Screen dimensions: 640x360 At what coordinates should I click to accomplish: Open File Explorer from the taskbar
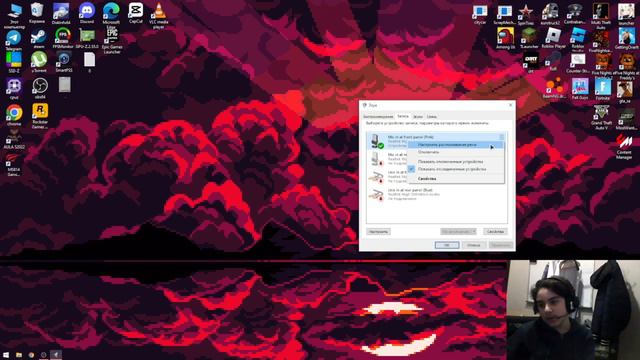(x=19, y=355)
